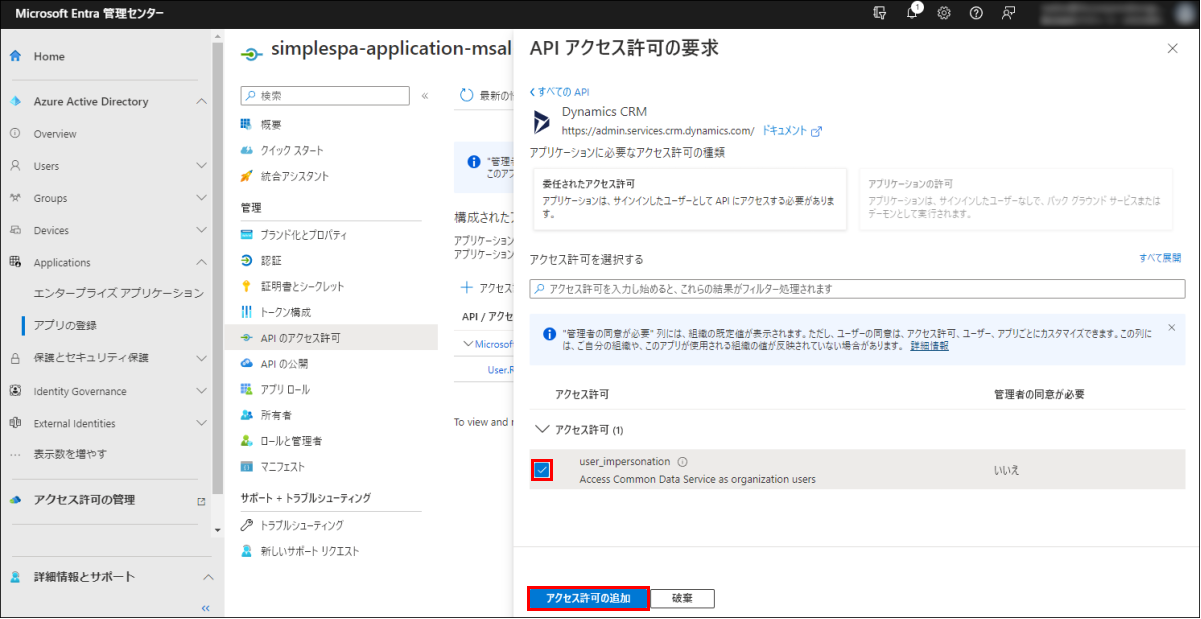Open 詳細情報 link in info banner

pyautogui.click(x=929, y=345)
